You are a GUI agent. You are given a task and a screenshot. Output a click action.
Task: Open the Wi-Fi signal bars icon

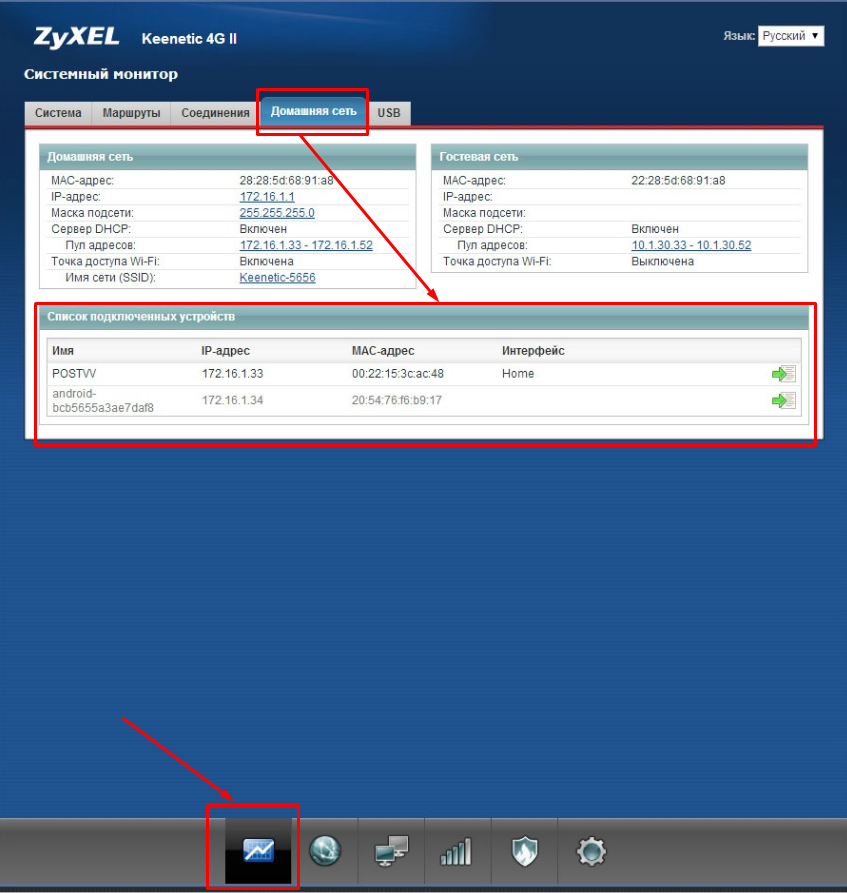click(x=455, y=851)
